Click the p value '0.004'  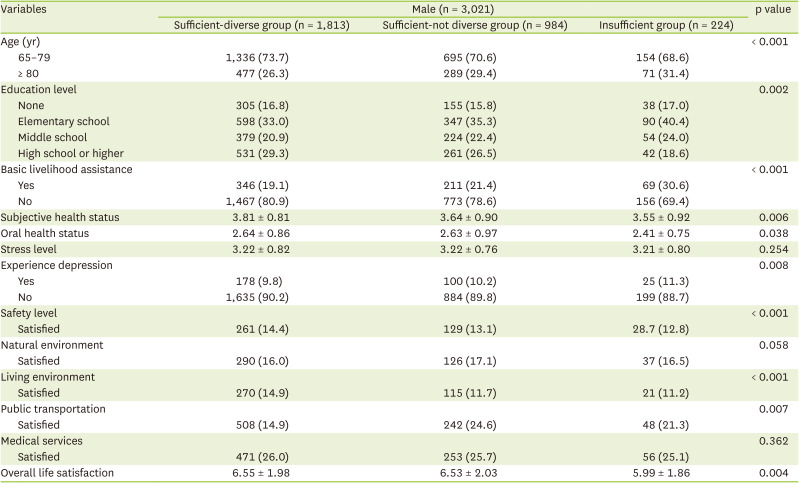774,473
